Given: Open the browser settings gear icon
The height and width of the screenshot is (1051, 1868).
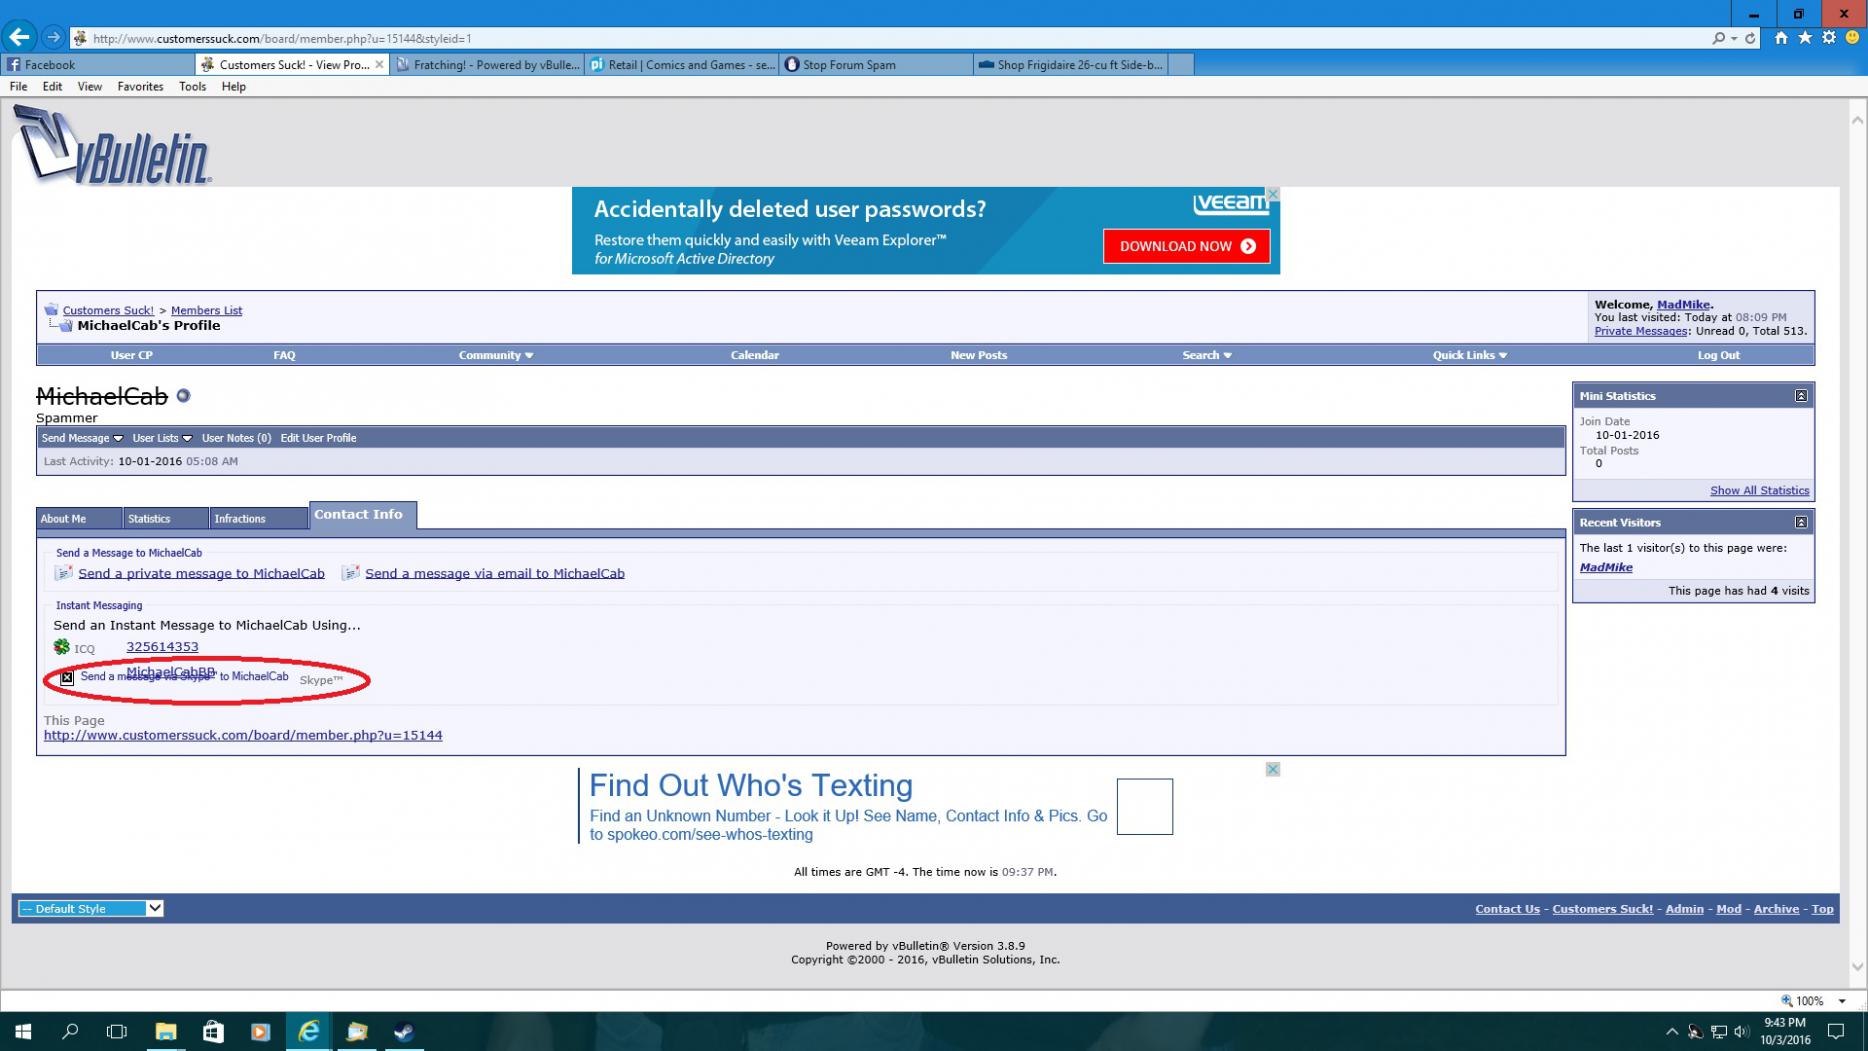Looking at the screenshot, I should [1828, 38].
